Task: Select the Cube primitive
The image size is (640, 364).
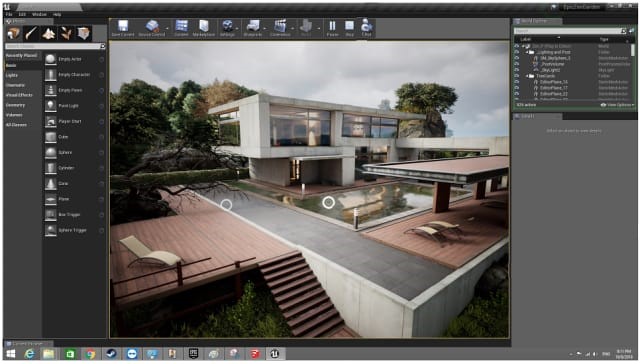Action: pyautogui.click(x=74, y=137)
